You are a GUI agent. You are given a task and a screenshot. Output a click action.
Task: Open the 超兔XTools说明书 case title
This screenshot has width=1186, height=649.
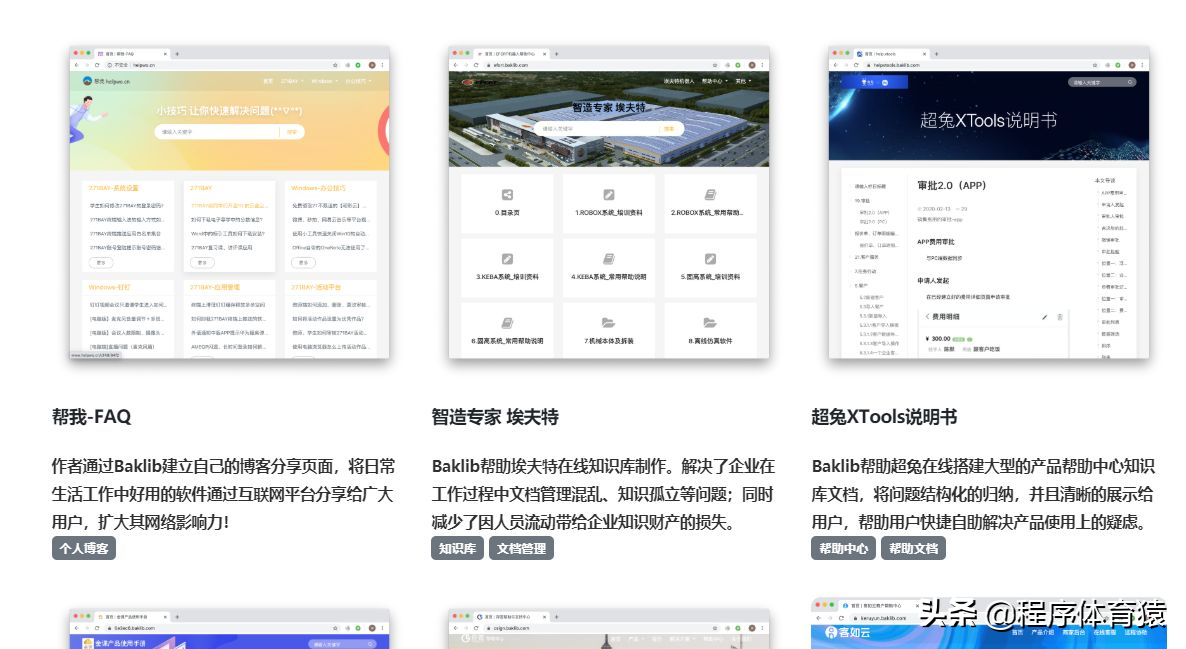[884, 417]
